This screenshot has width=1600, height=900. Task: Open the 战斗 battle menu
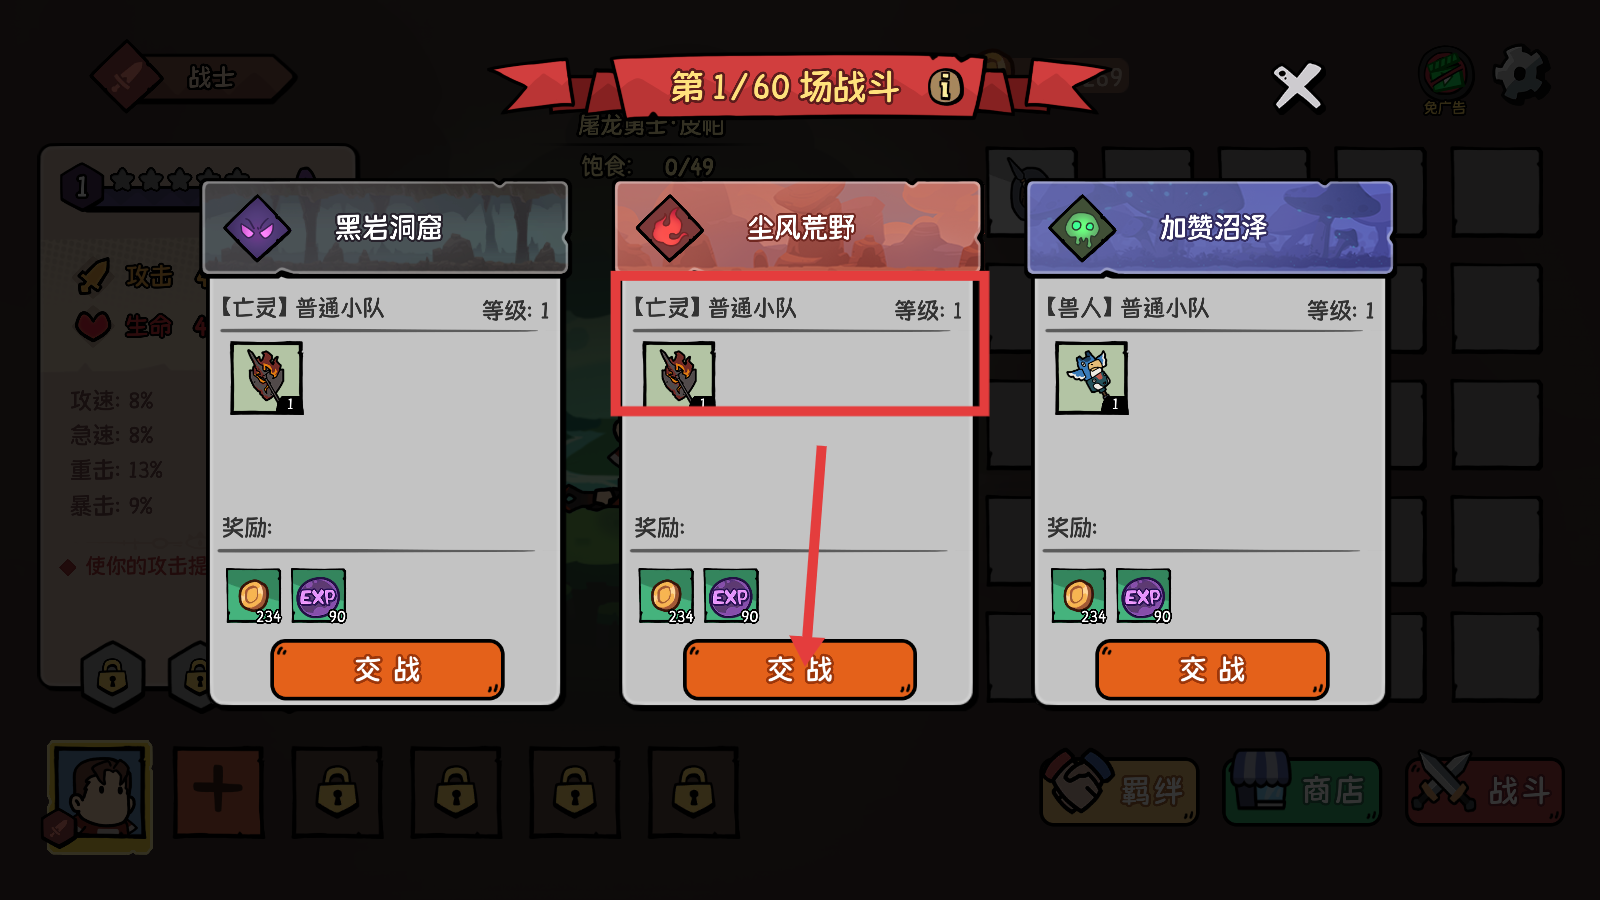tap(1485, 789)
